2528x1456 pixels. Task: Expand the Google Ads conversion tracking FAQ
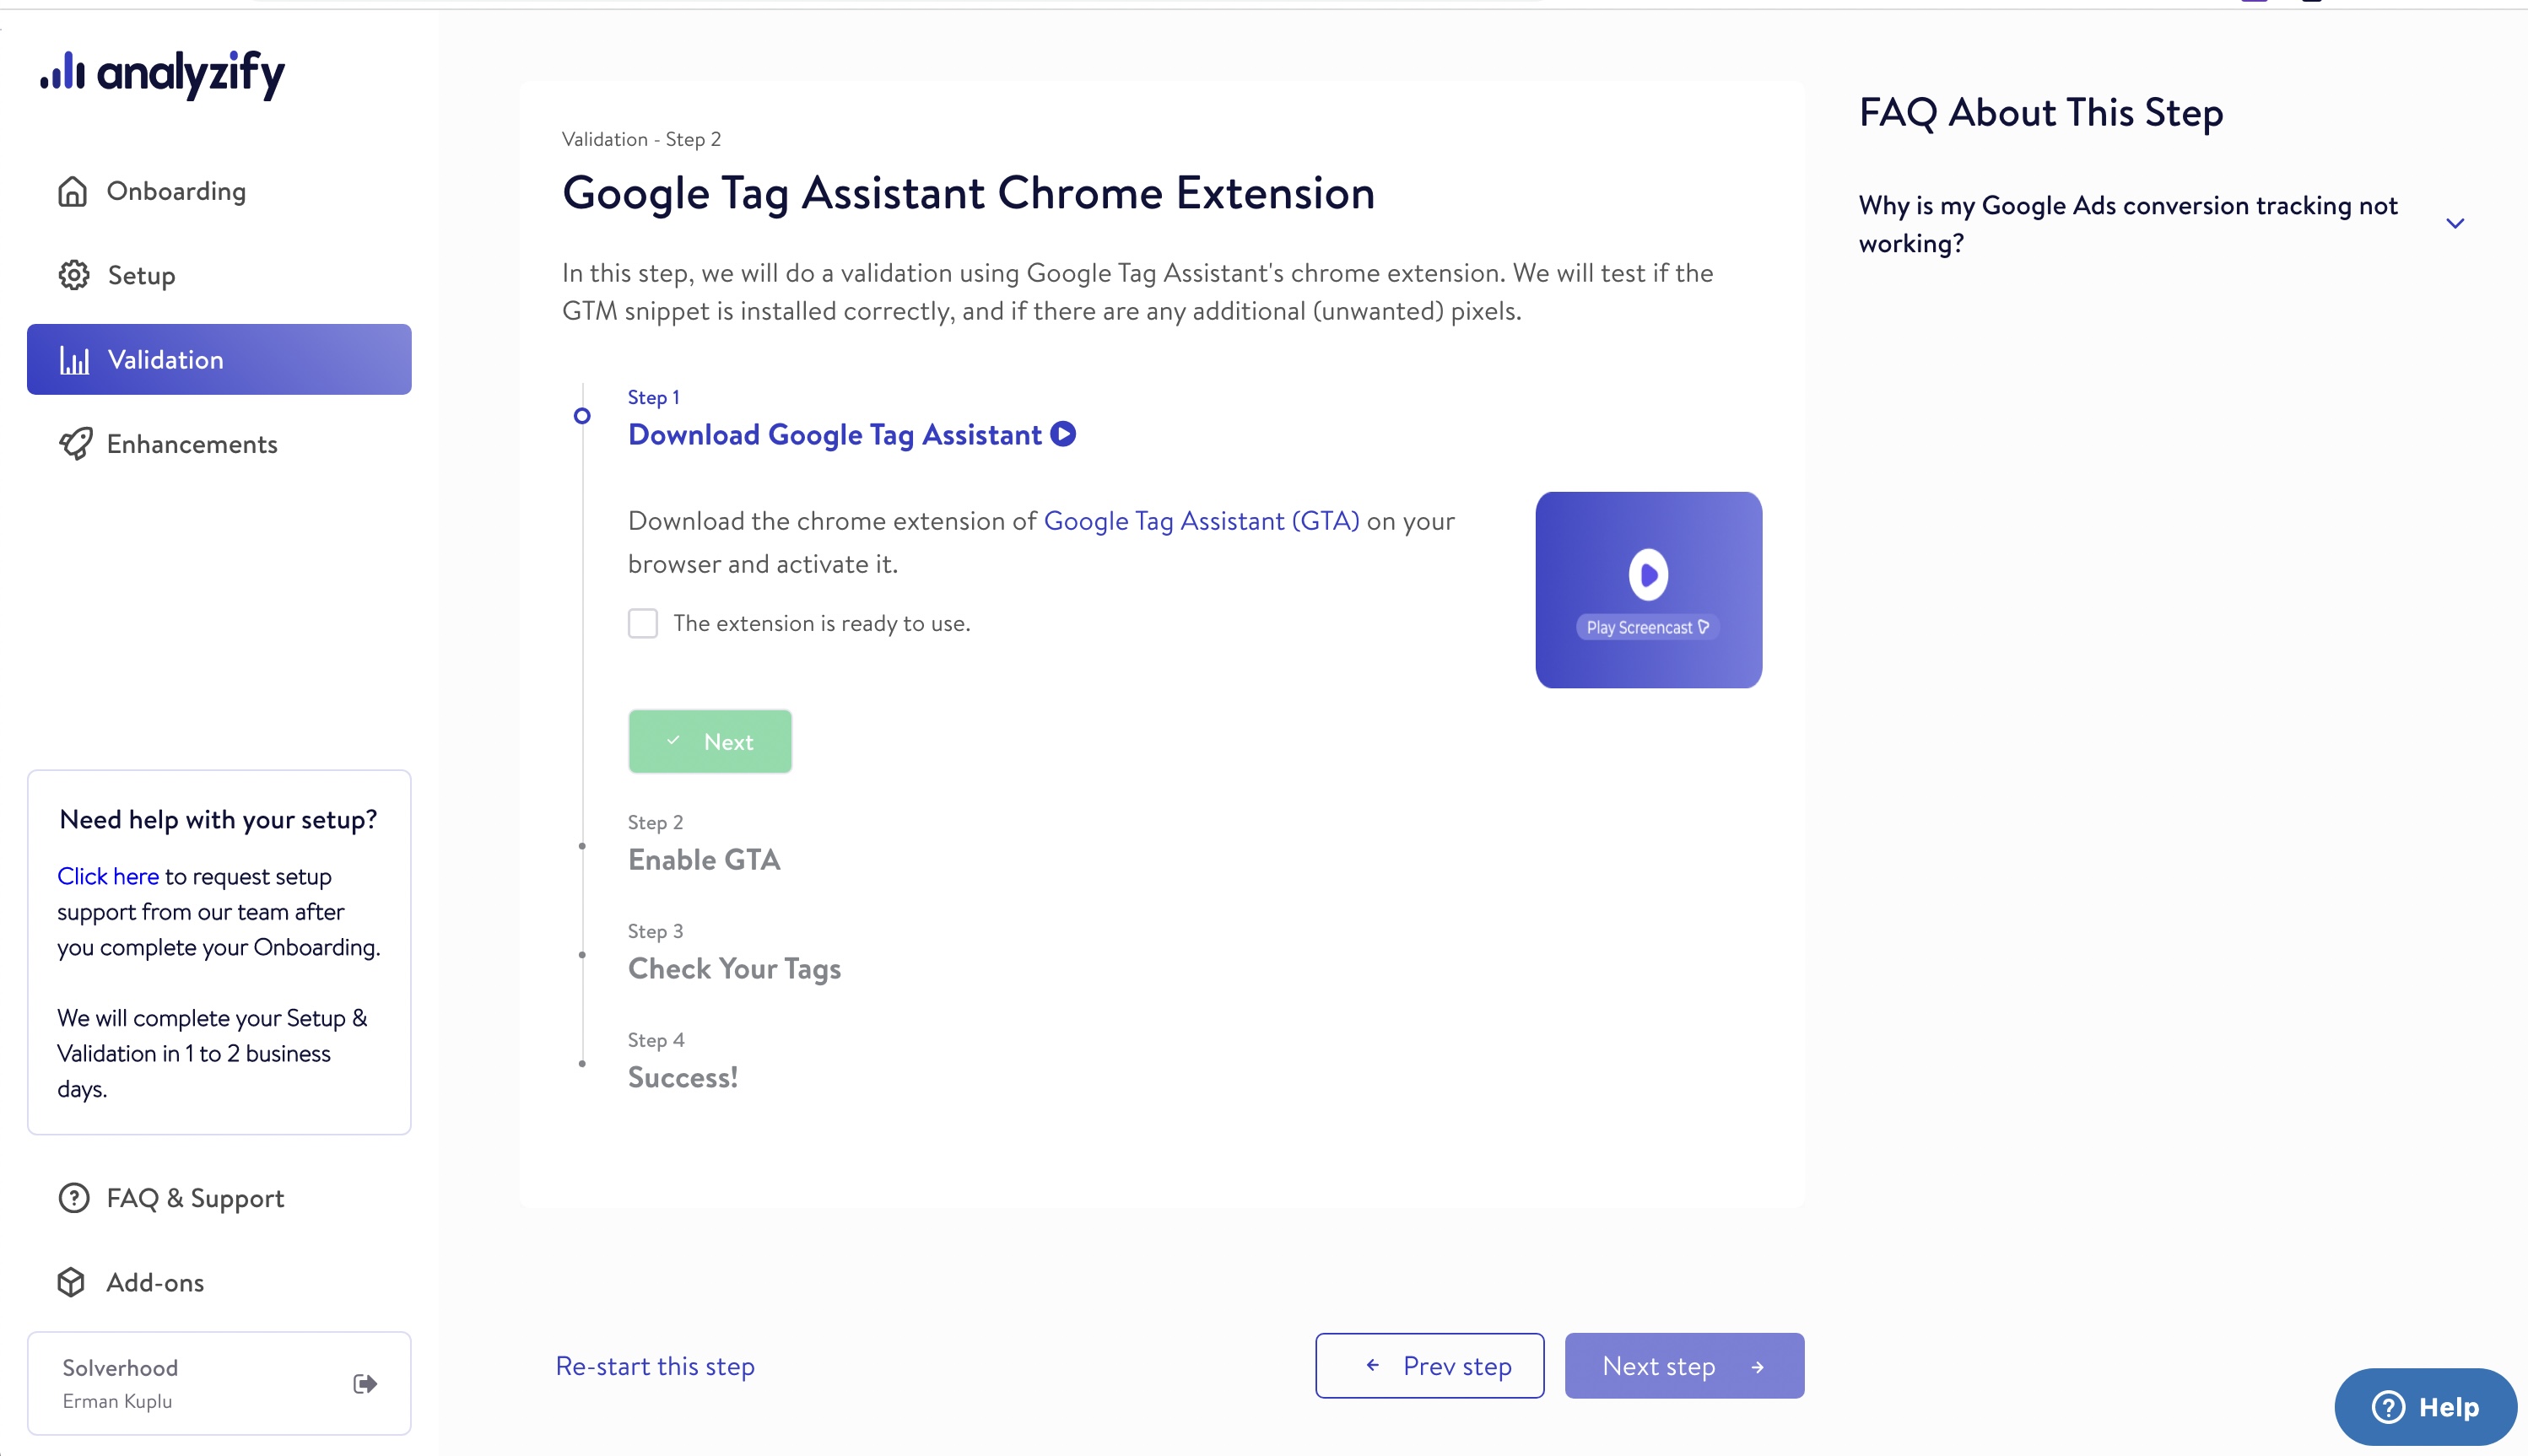point(2456,223)
